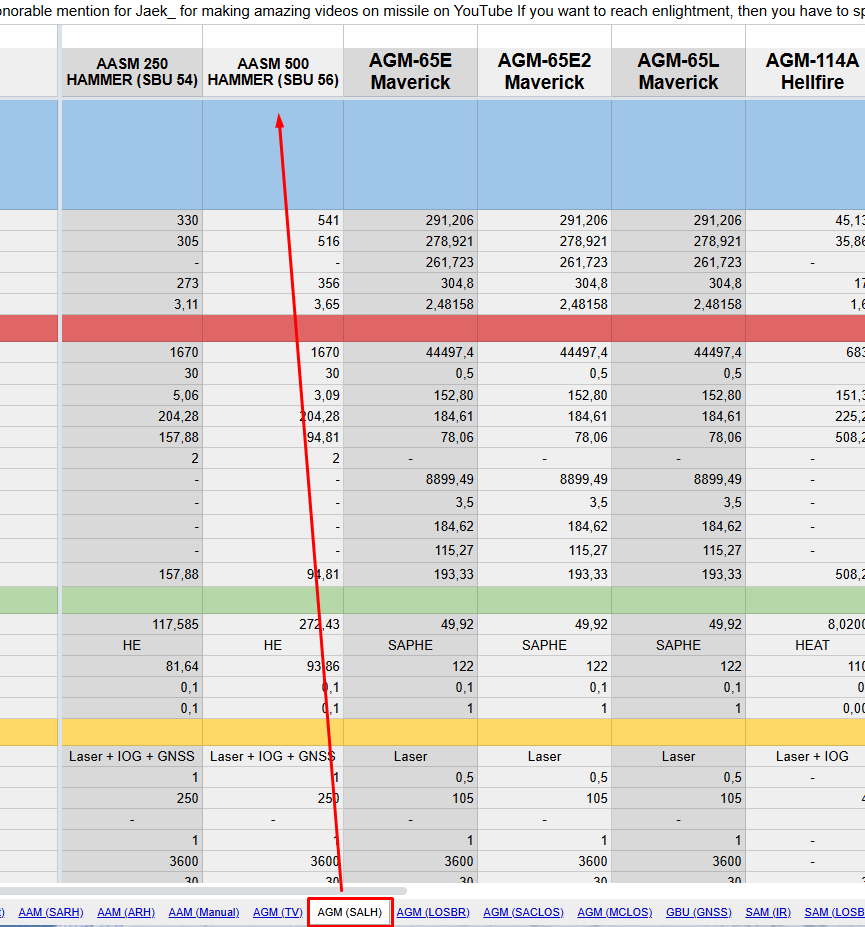This screenshot has width=865, height=927.
Task: Open the GBU (GNSS) sheet tab
Action: click(698, 912)
